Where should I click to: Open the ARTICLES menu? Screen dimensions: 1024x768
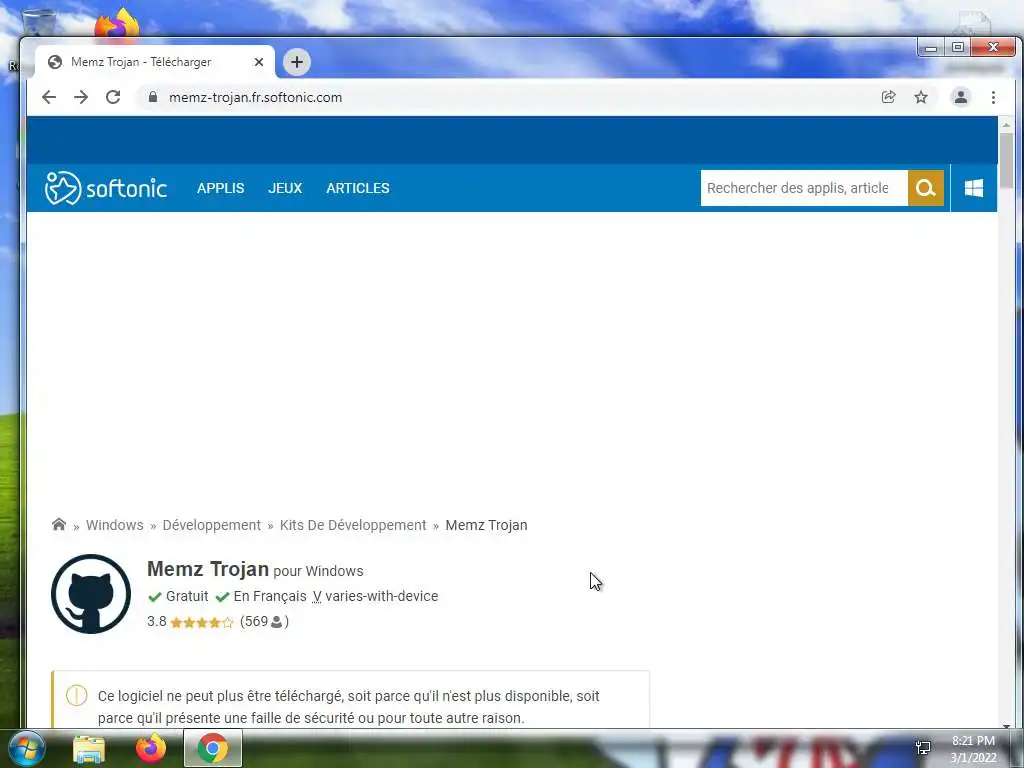click(x=358, y=188)
